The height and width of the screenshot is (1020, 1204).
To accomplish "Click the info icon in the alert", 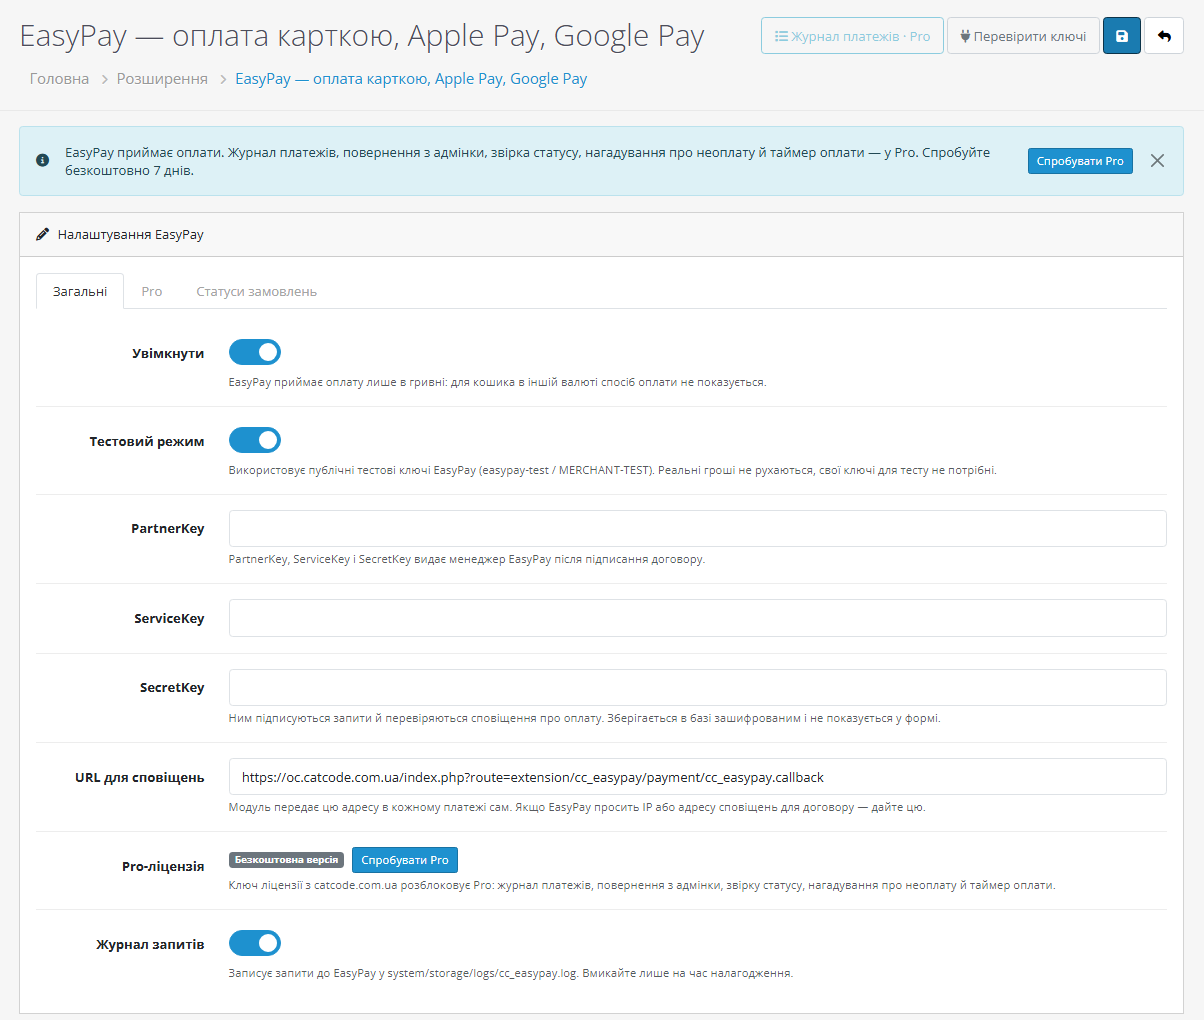I will [43, 160].
